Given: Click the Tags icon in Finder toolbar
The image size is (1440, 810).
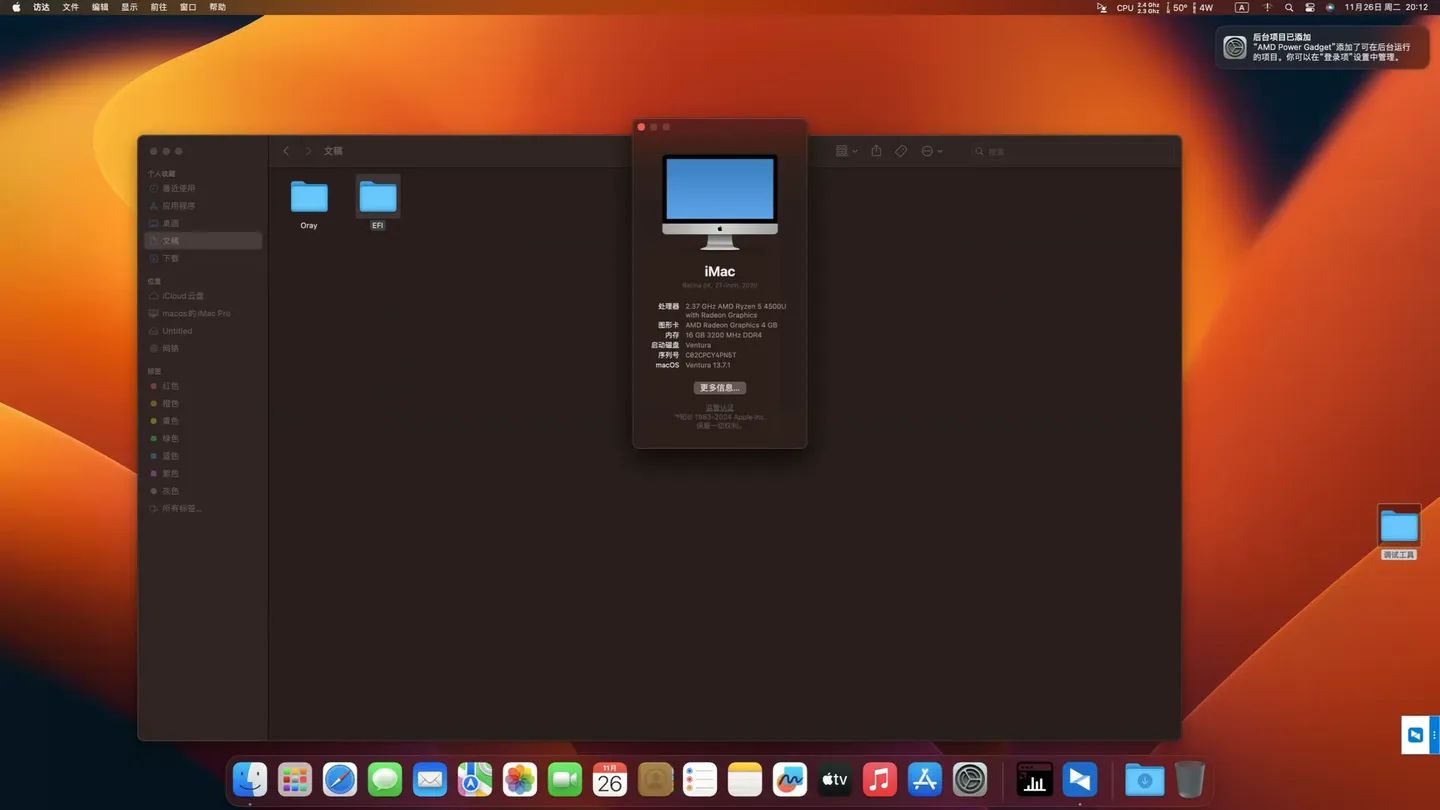Looking at the screenshot, I should (901, 151).
